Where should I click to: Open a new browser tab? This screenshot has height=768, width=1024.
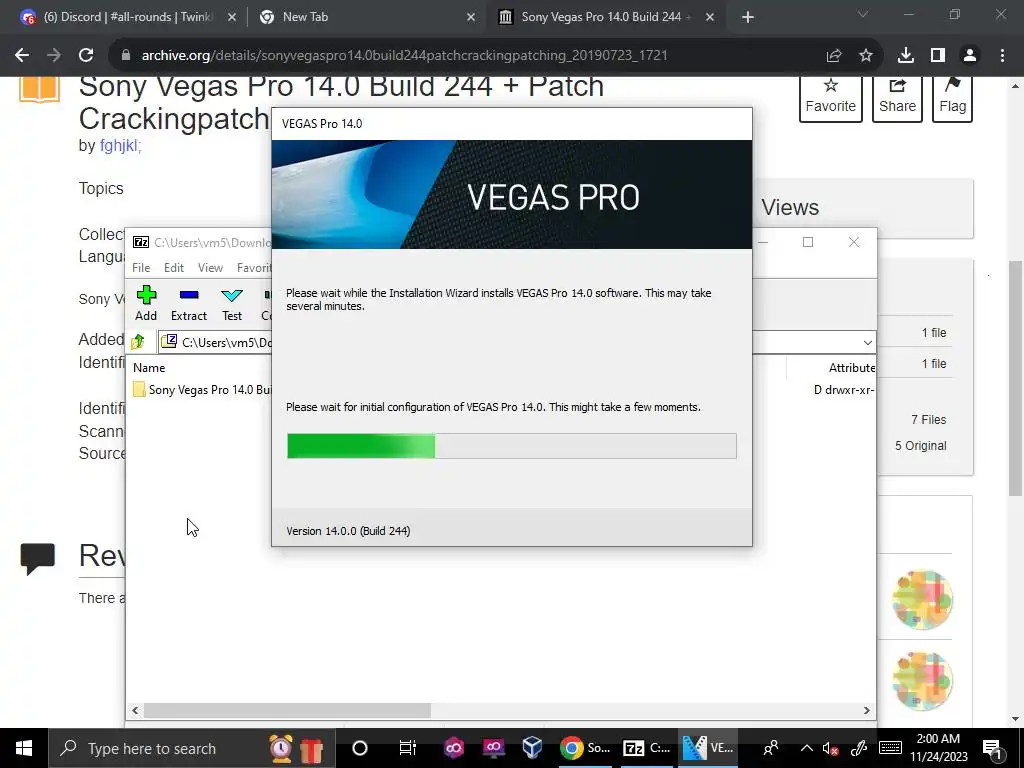[748, 17]
